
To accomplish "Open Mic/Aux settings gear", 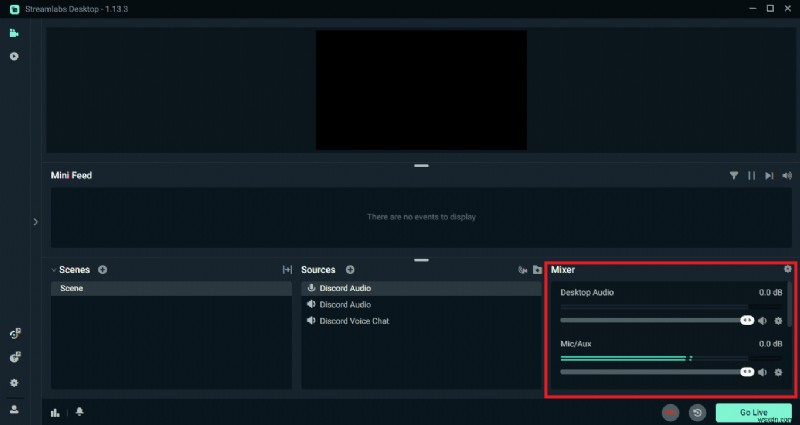I will pos(778,372).
